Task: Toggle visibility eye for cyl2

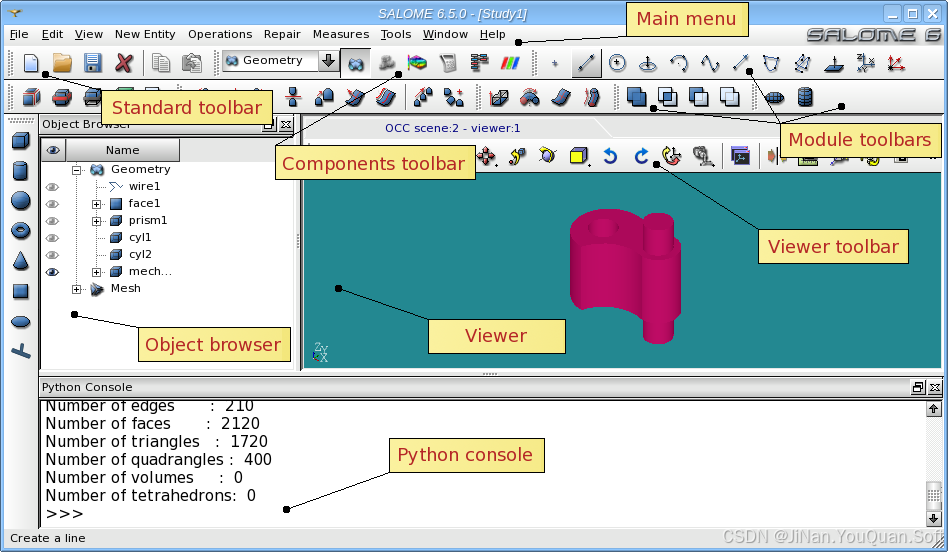Action: tap(53, 255)
